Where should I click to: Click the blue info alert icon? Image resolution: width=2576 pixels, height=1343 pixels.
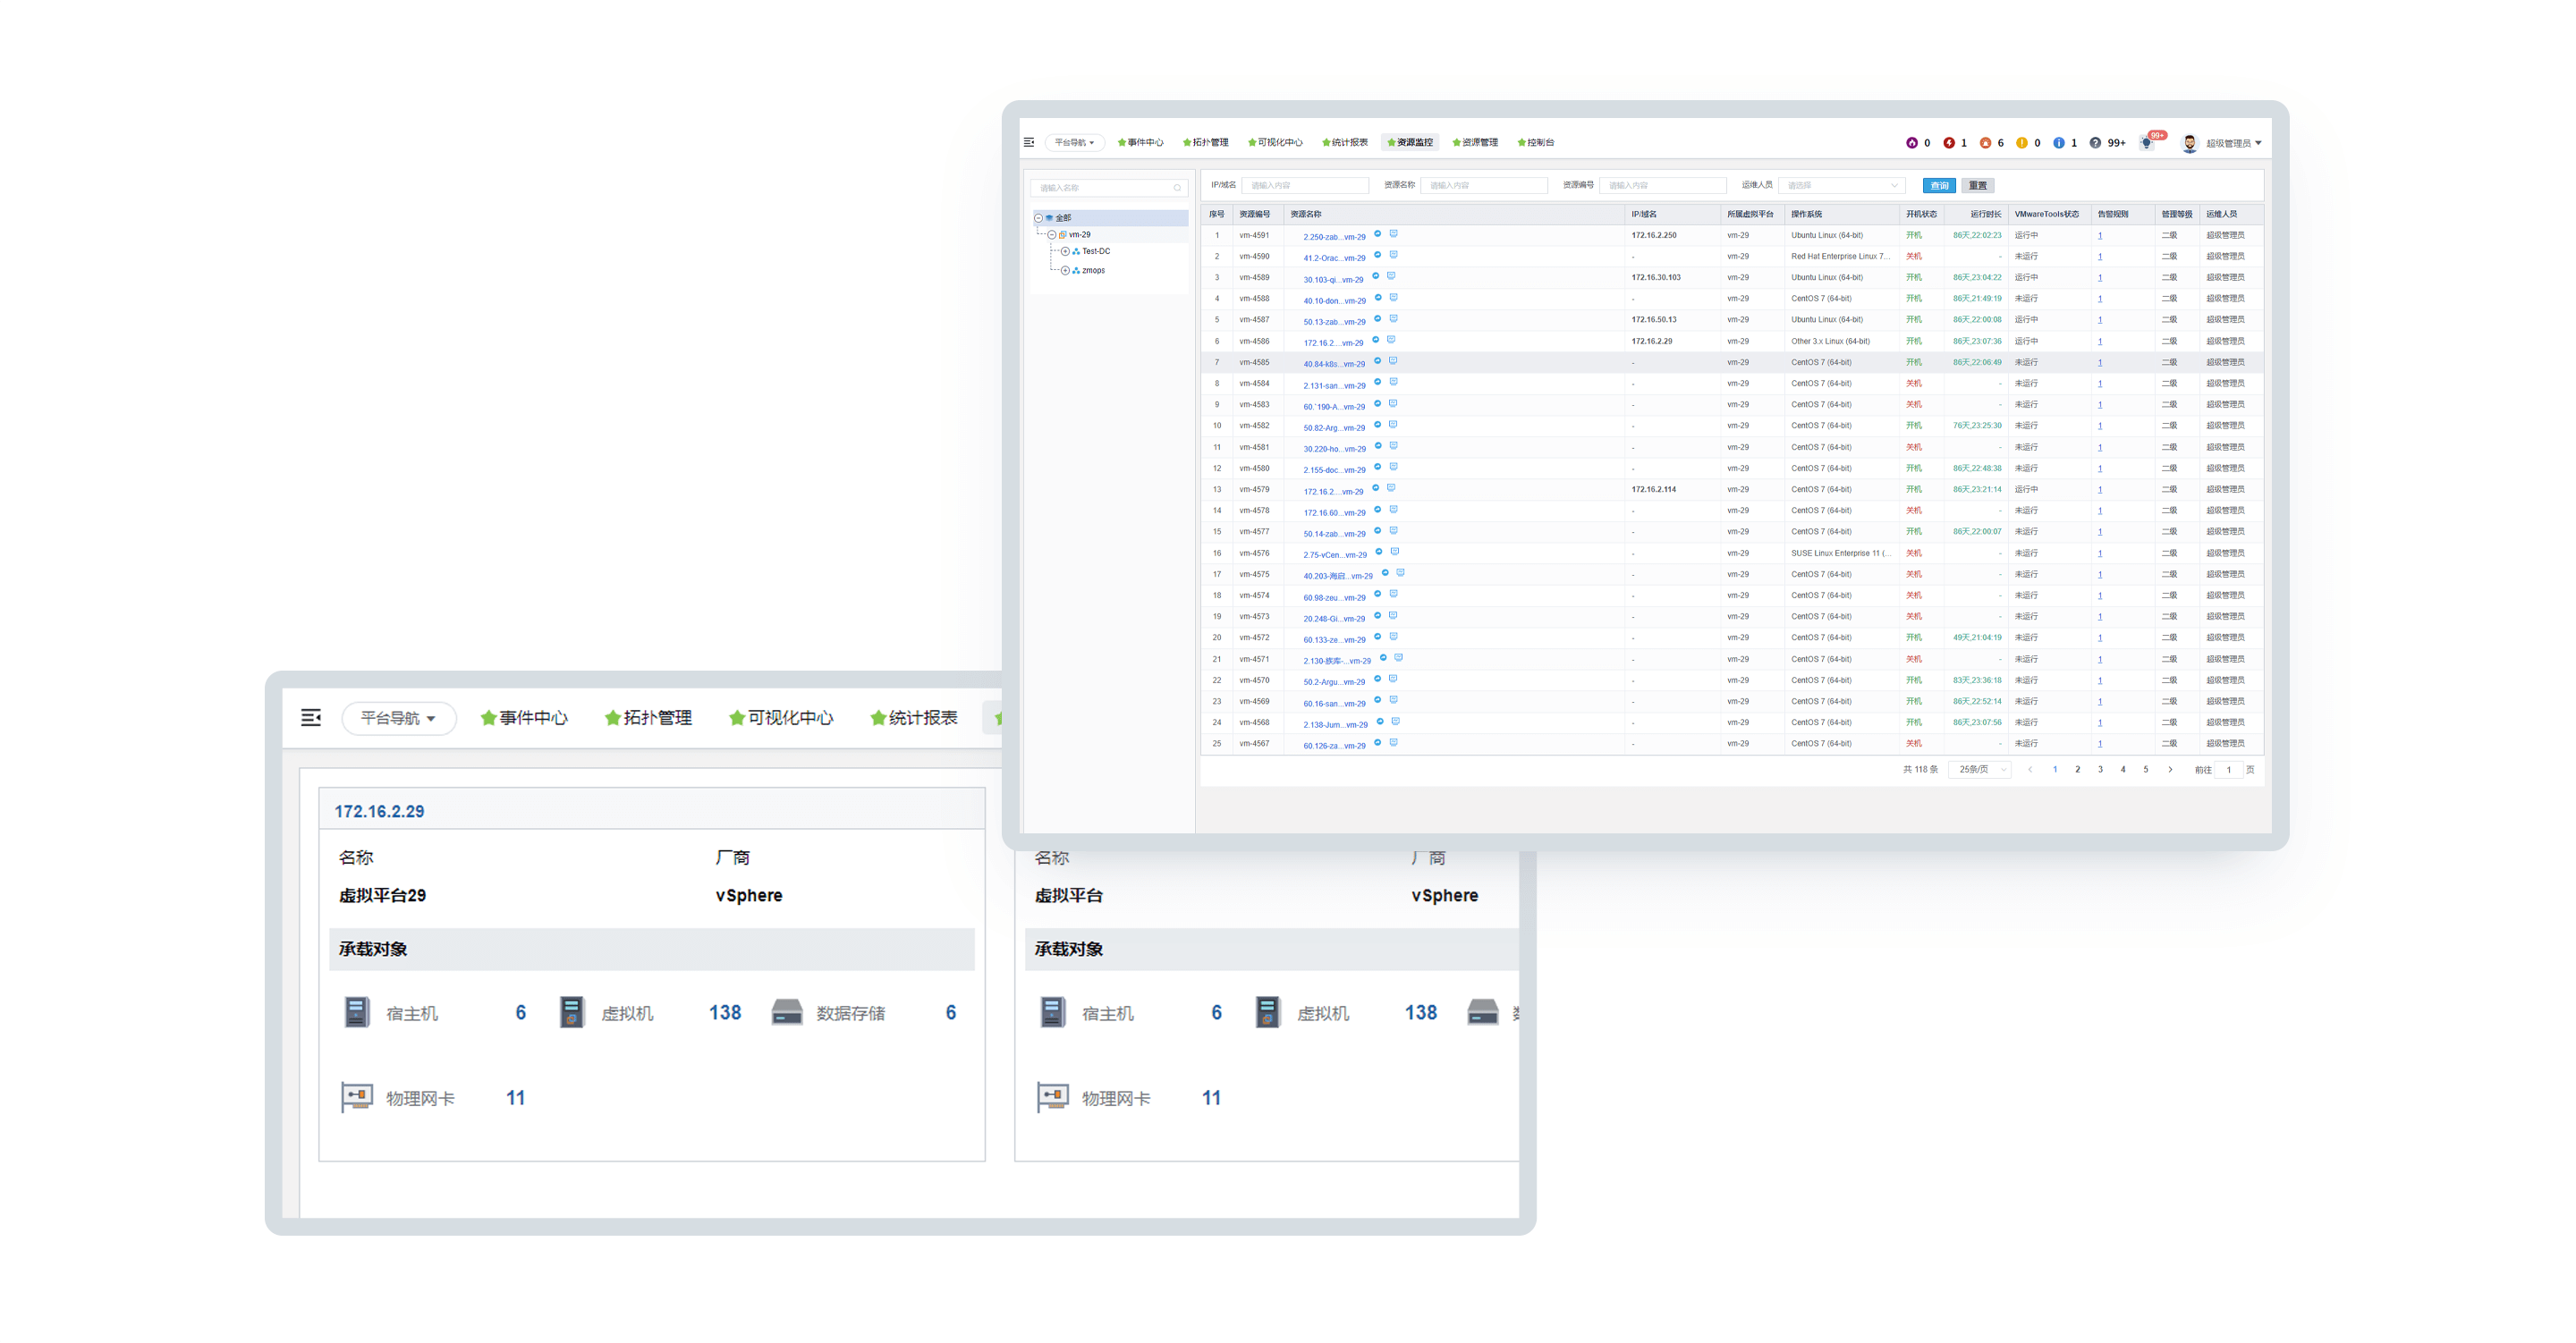pyautogui.click(x=2059, y=143)
